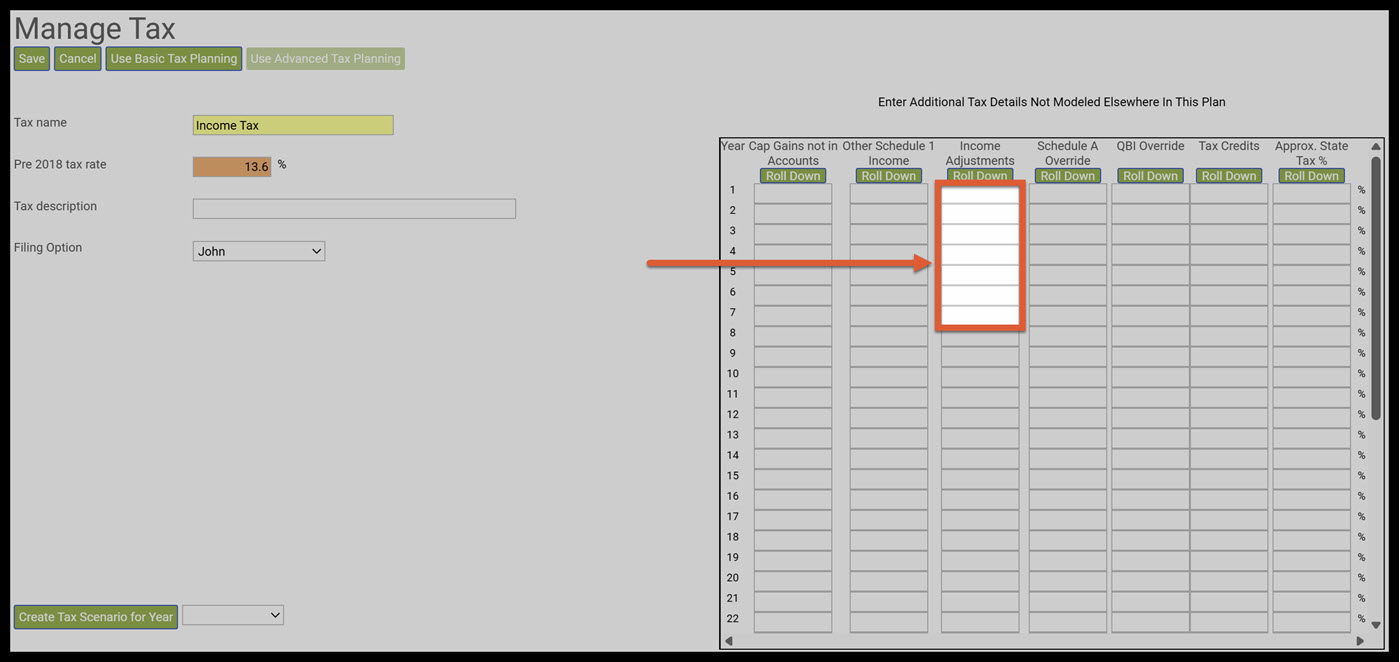Viewport: 1400px width, 662px height.
Task: Roll Down the Schedule A Override column
Action: (x=1068, y=176)
